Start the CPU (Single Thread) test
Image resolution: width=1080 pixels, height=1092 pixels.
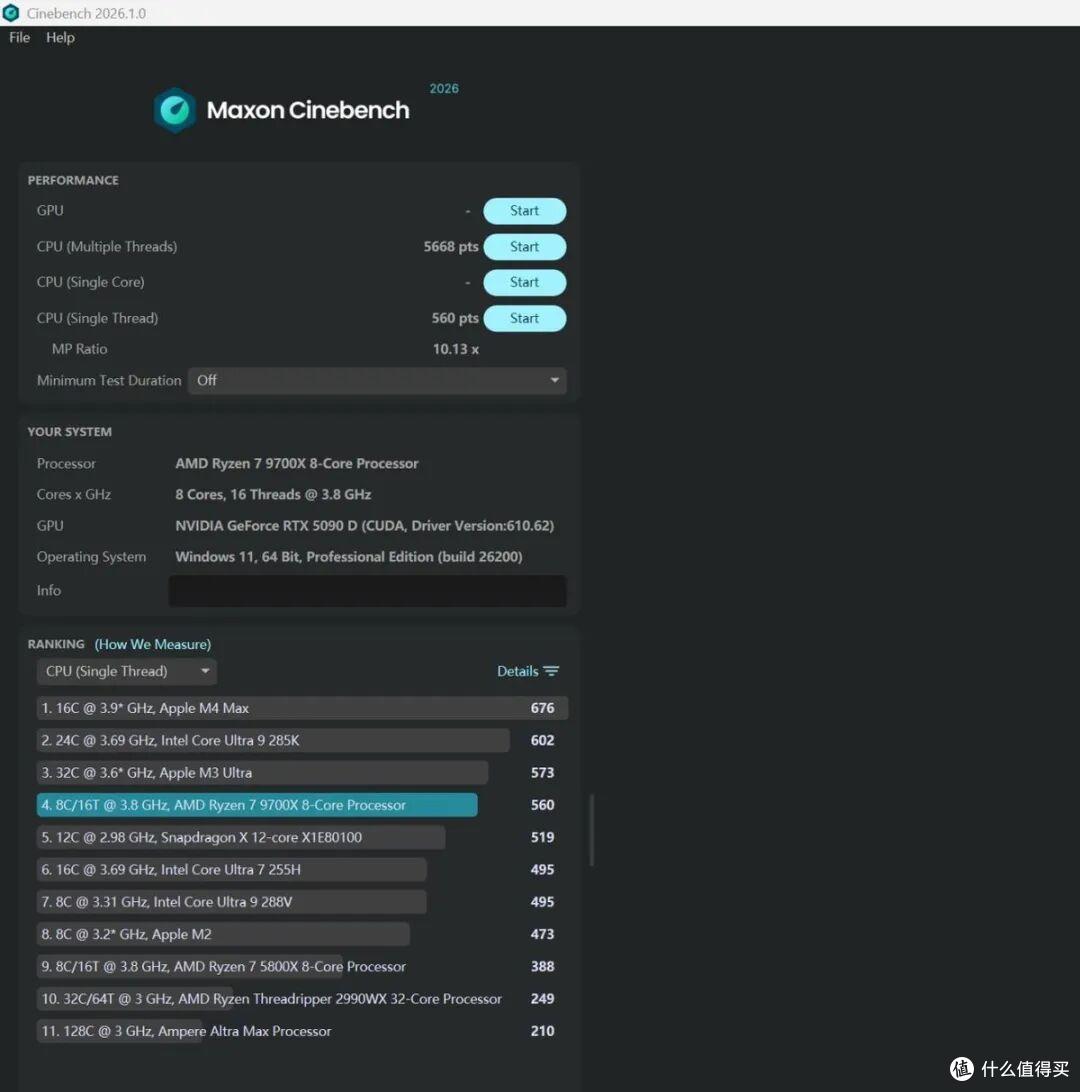pyautogui.click(x=524, y=318)
